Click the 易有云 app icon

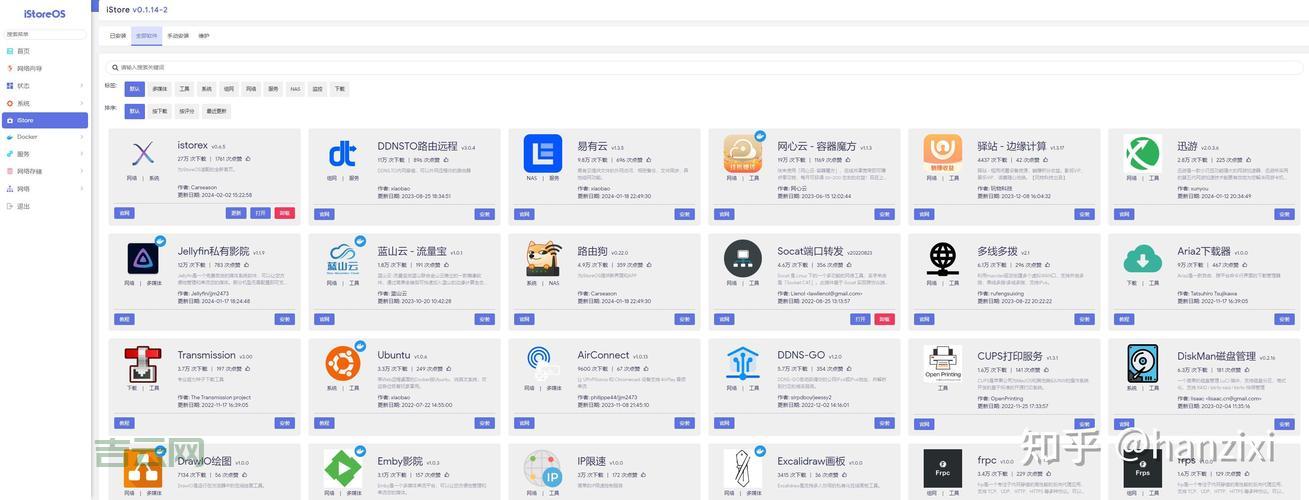(543, 154)
